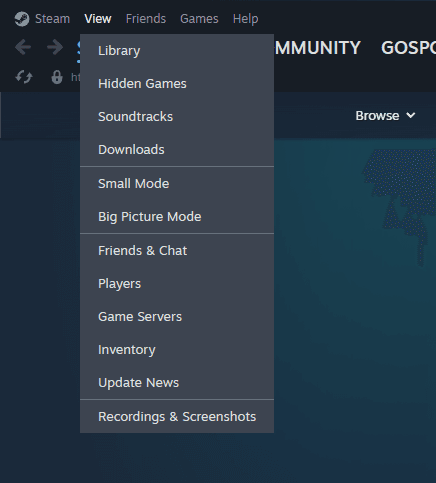Screen dimensions: 436x483
Task: Close the View menu header
Action: click(x=98, y=19)
